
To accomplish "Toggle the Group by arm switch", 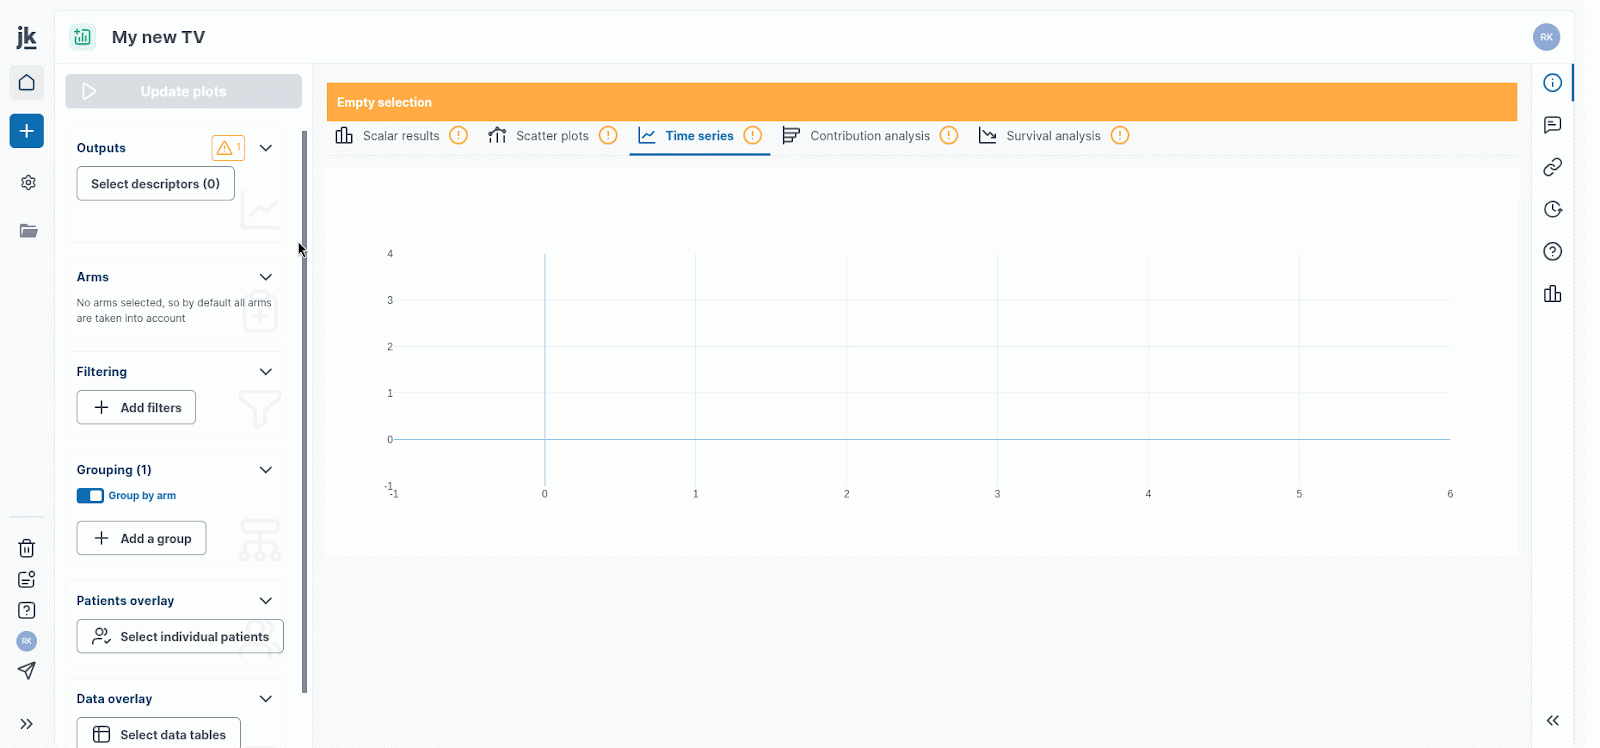I will pyautogui.click(x=90, y=496).
